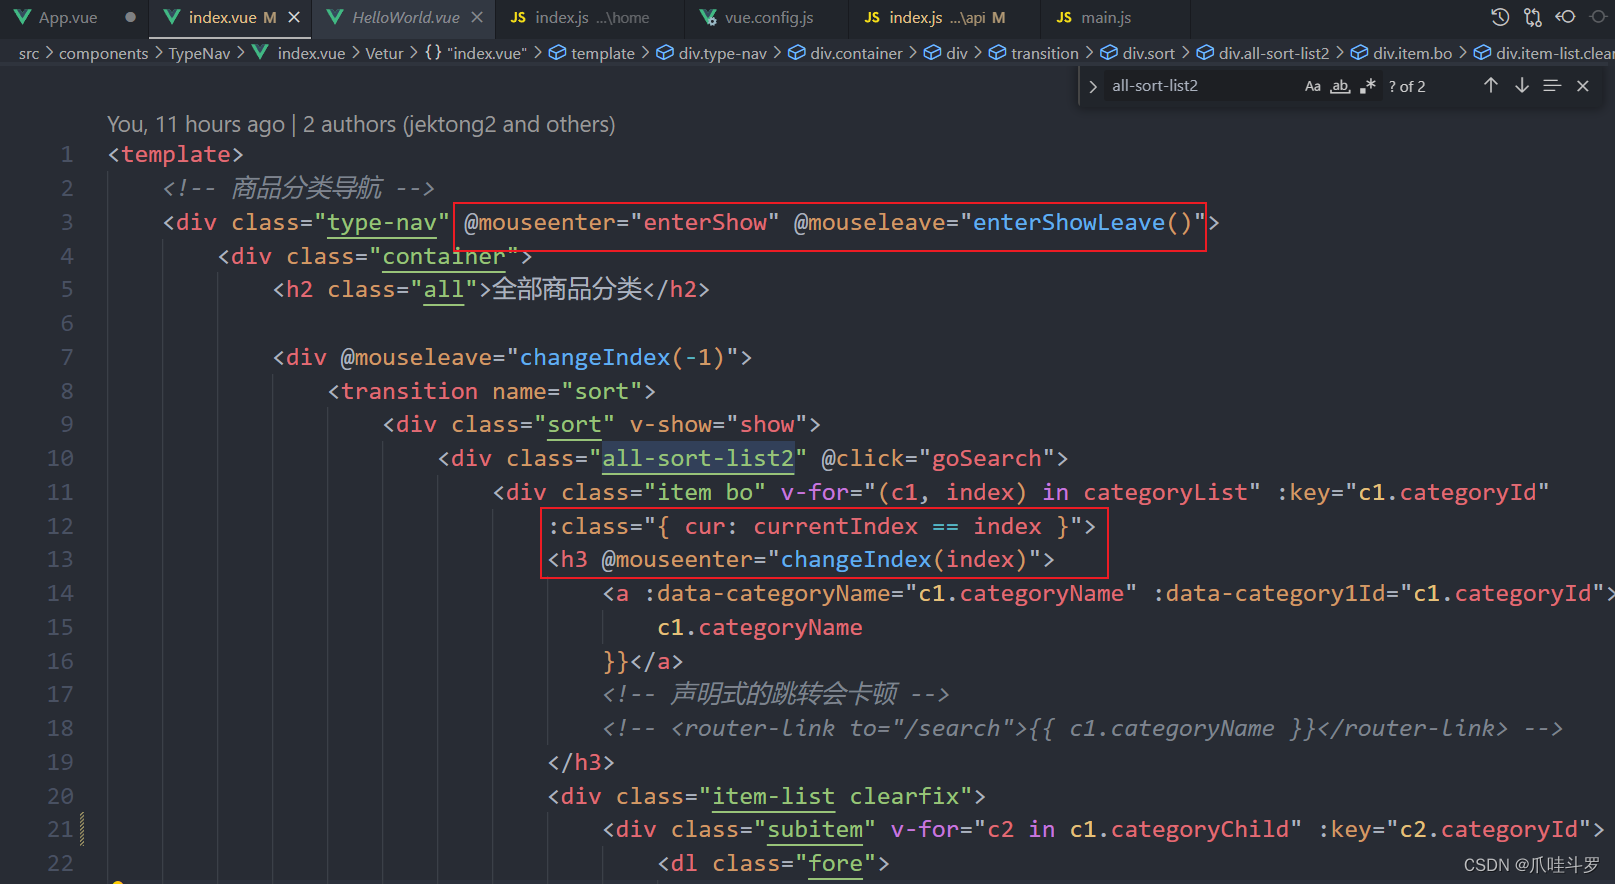Go to previous change icon
1615x884 pixels.
coord(1566,17)
